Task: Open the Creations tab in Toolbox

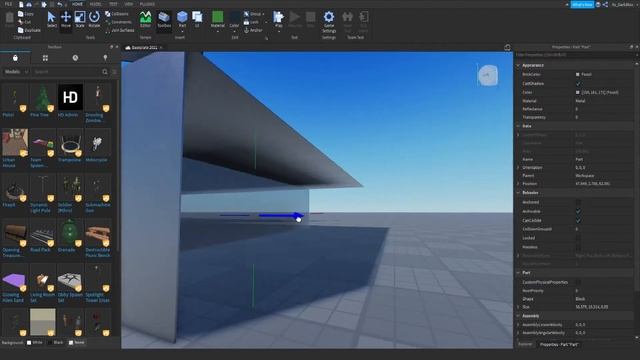Action: 105,58
